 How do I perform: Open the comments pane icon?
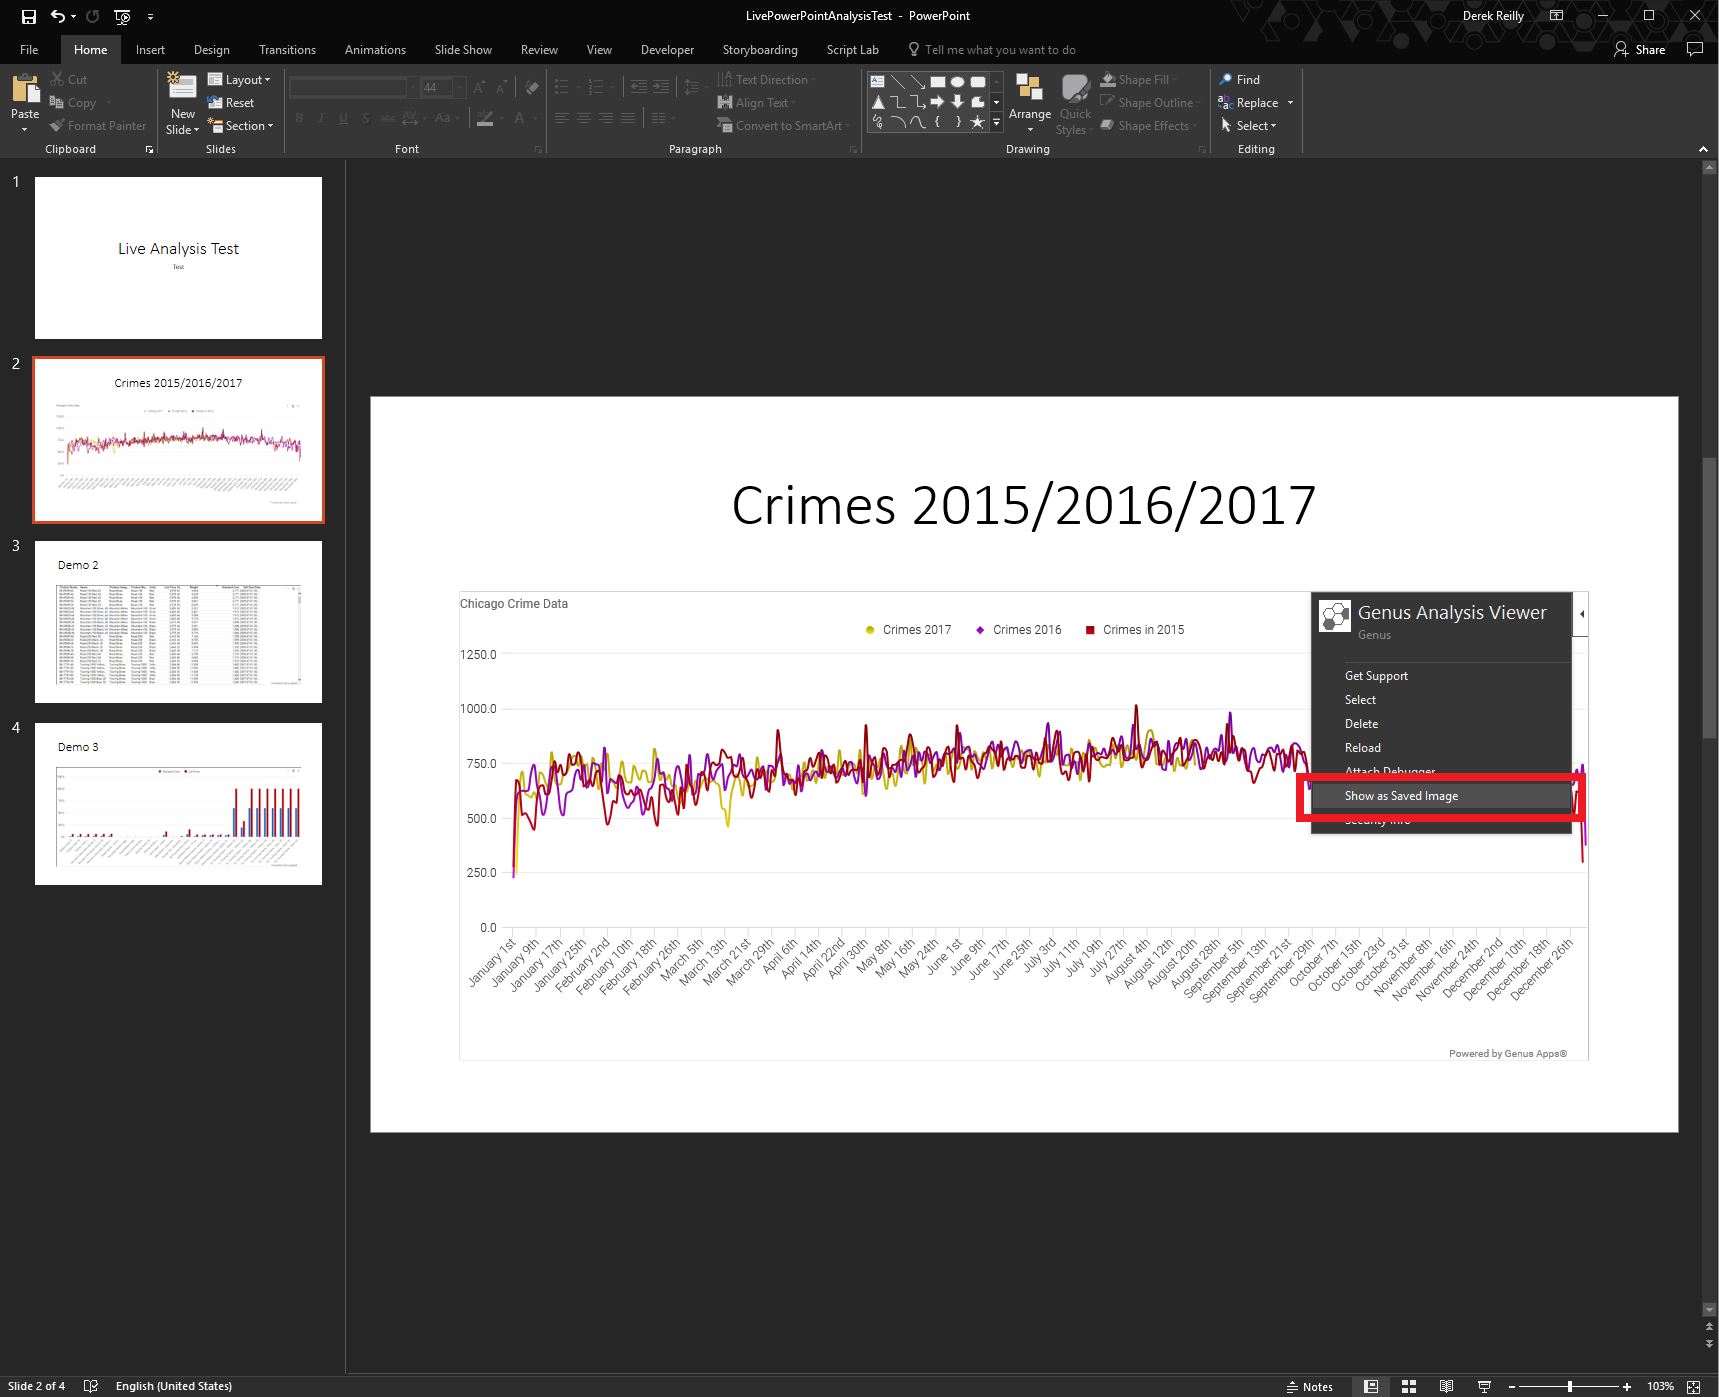point(1694,49)
